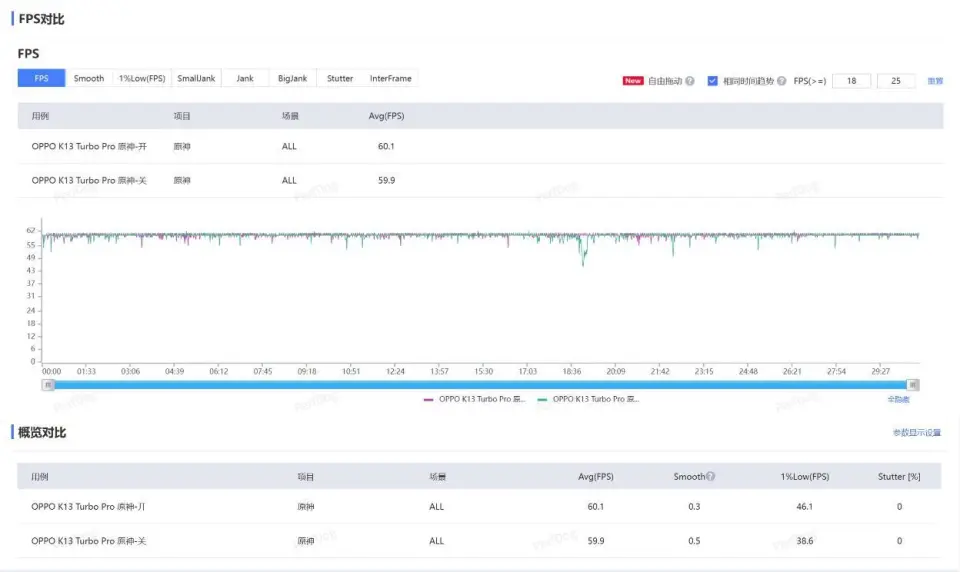This screenshot has height=572, width=960.
Task: Click the red New badge
Action: coord(633,81)
